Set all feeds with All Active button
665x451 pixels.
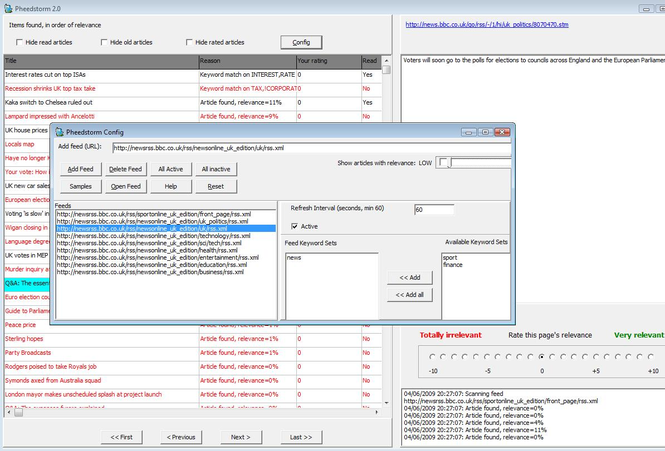[171, 169]
